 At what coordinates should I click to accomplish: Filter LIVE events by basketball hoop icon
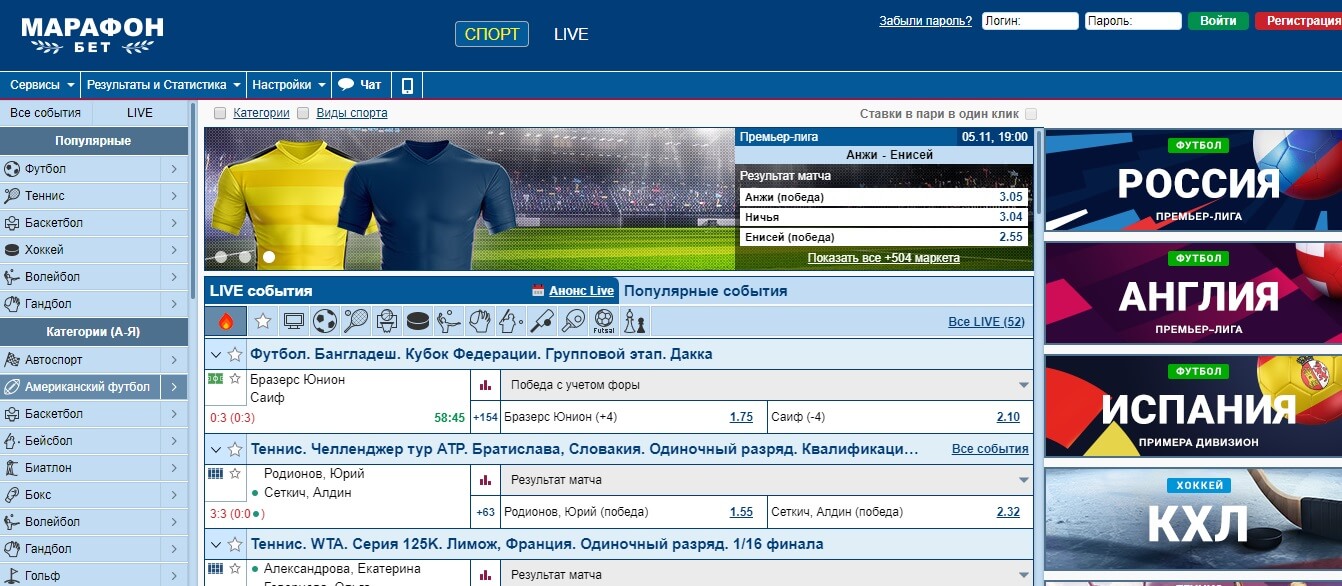(x=386, y=321)
